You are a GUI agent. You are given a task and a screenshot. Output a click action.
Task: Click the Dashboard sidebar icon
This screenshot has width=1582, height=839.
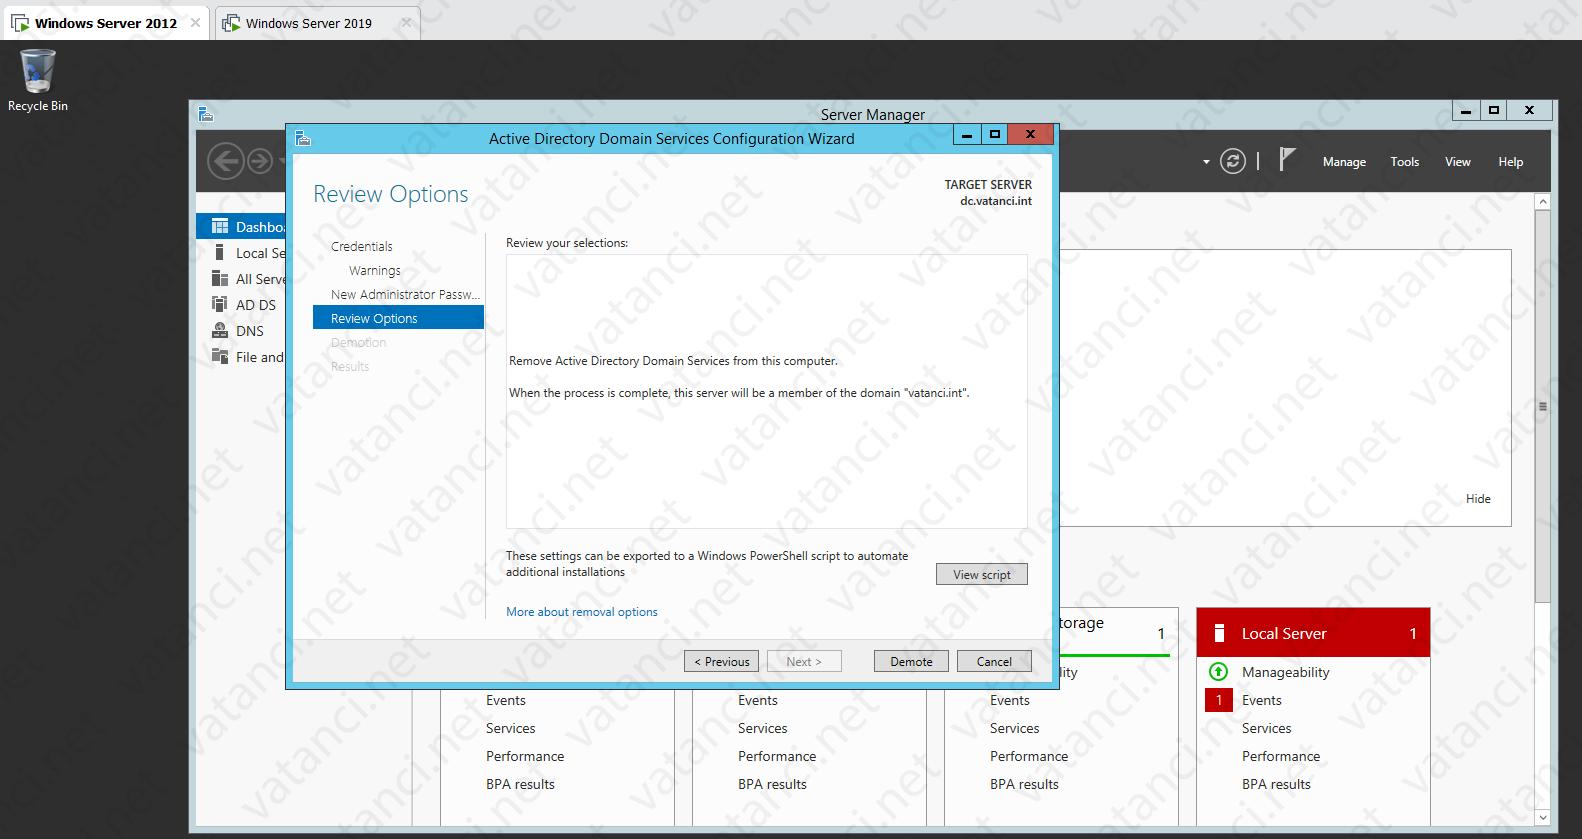(220, 227)
